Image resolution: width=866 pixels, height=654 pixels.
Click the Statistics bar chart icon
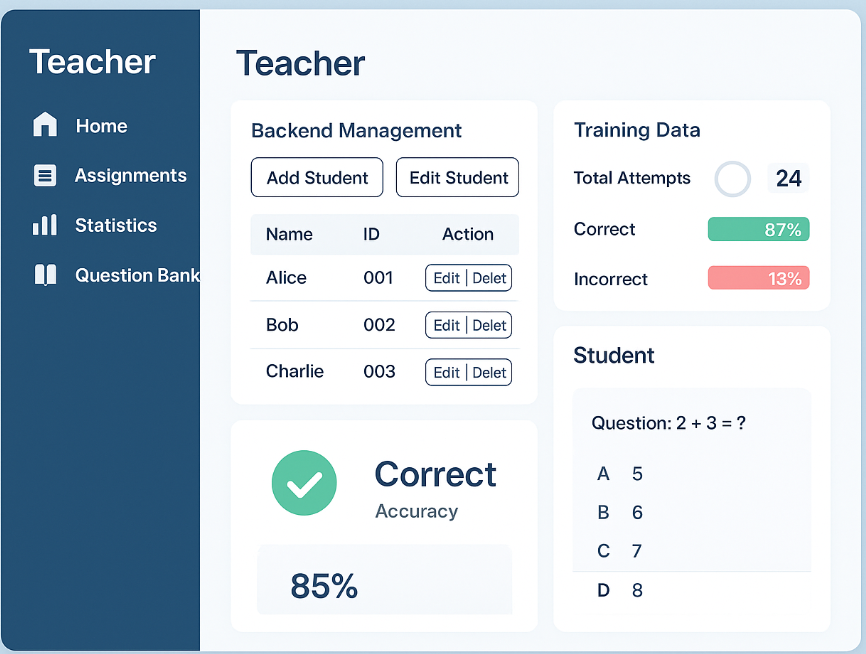(45, 225)
